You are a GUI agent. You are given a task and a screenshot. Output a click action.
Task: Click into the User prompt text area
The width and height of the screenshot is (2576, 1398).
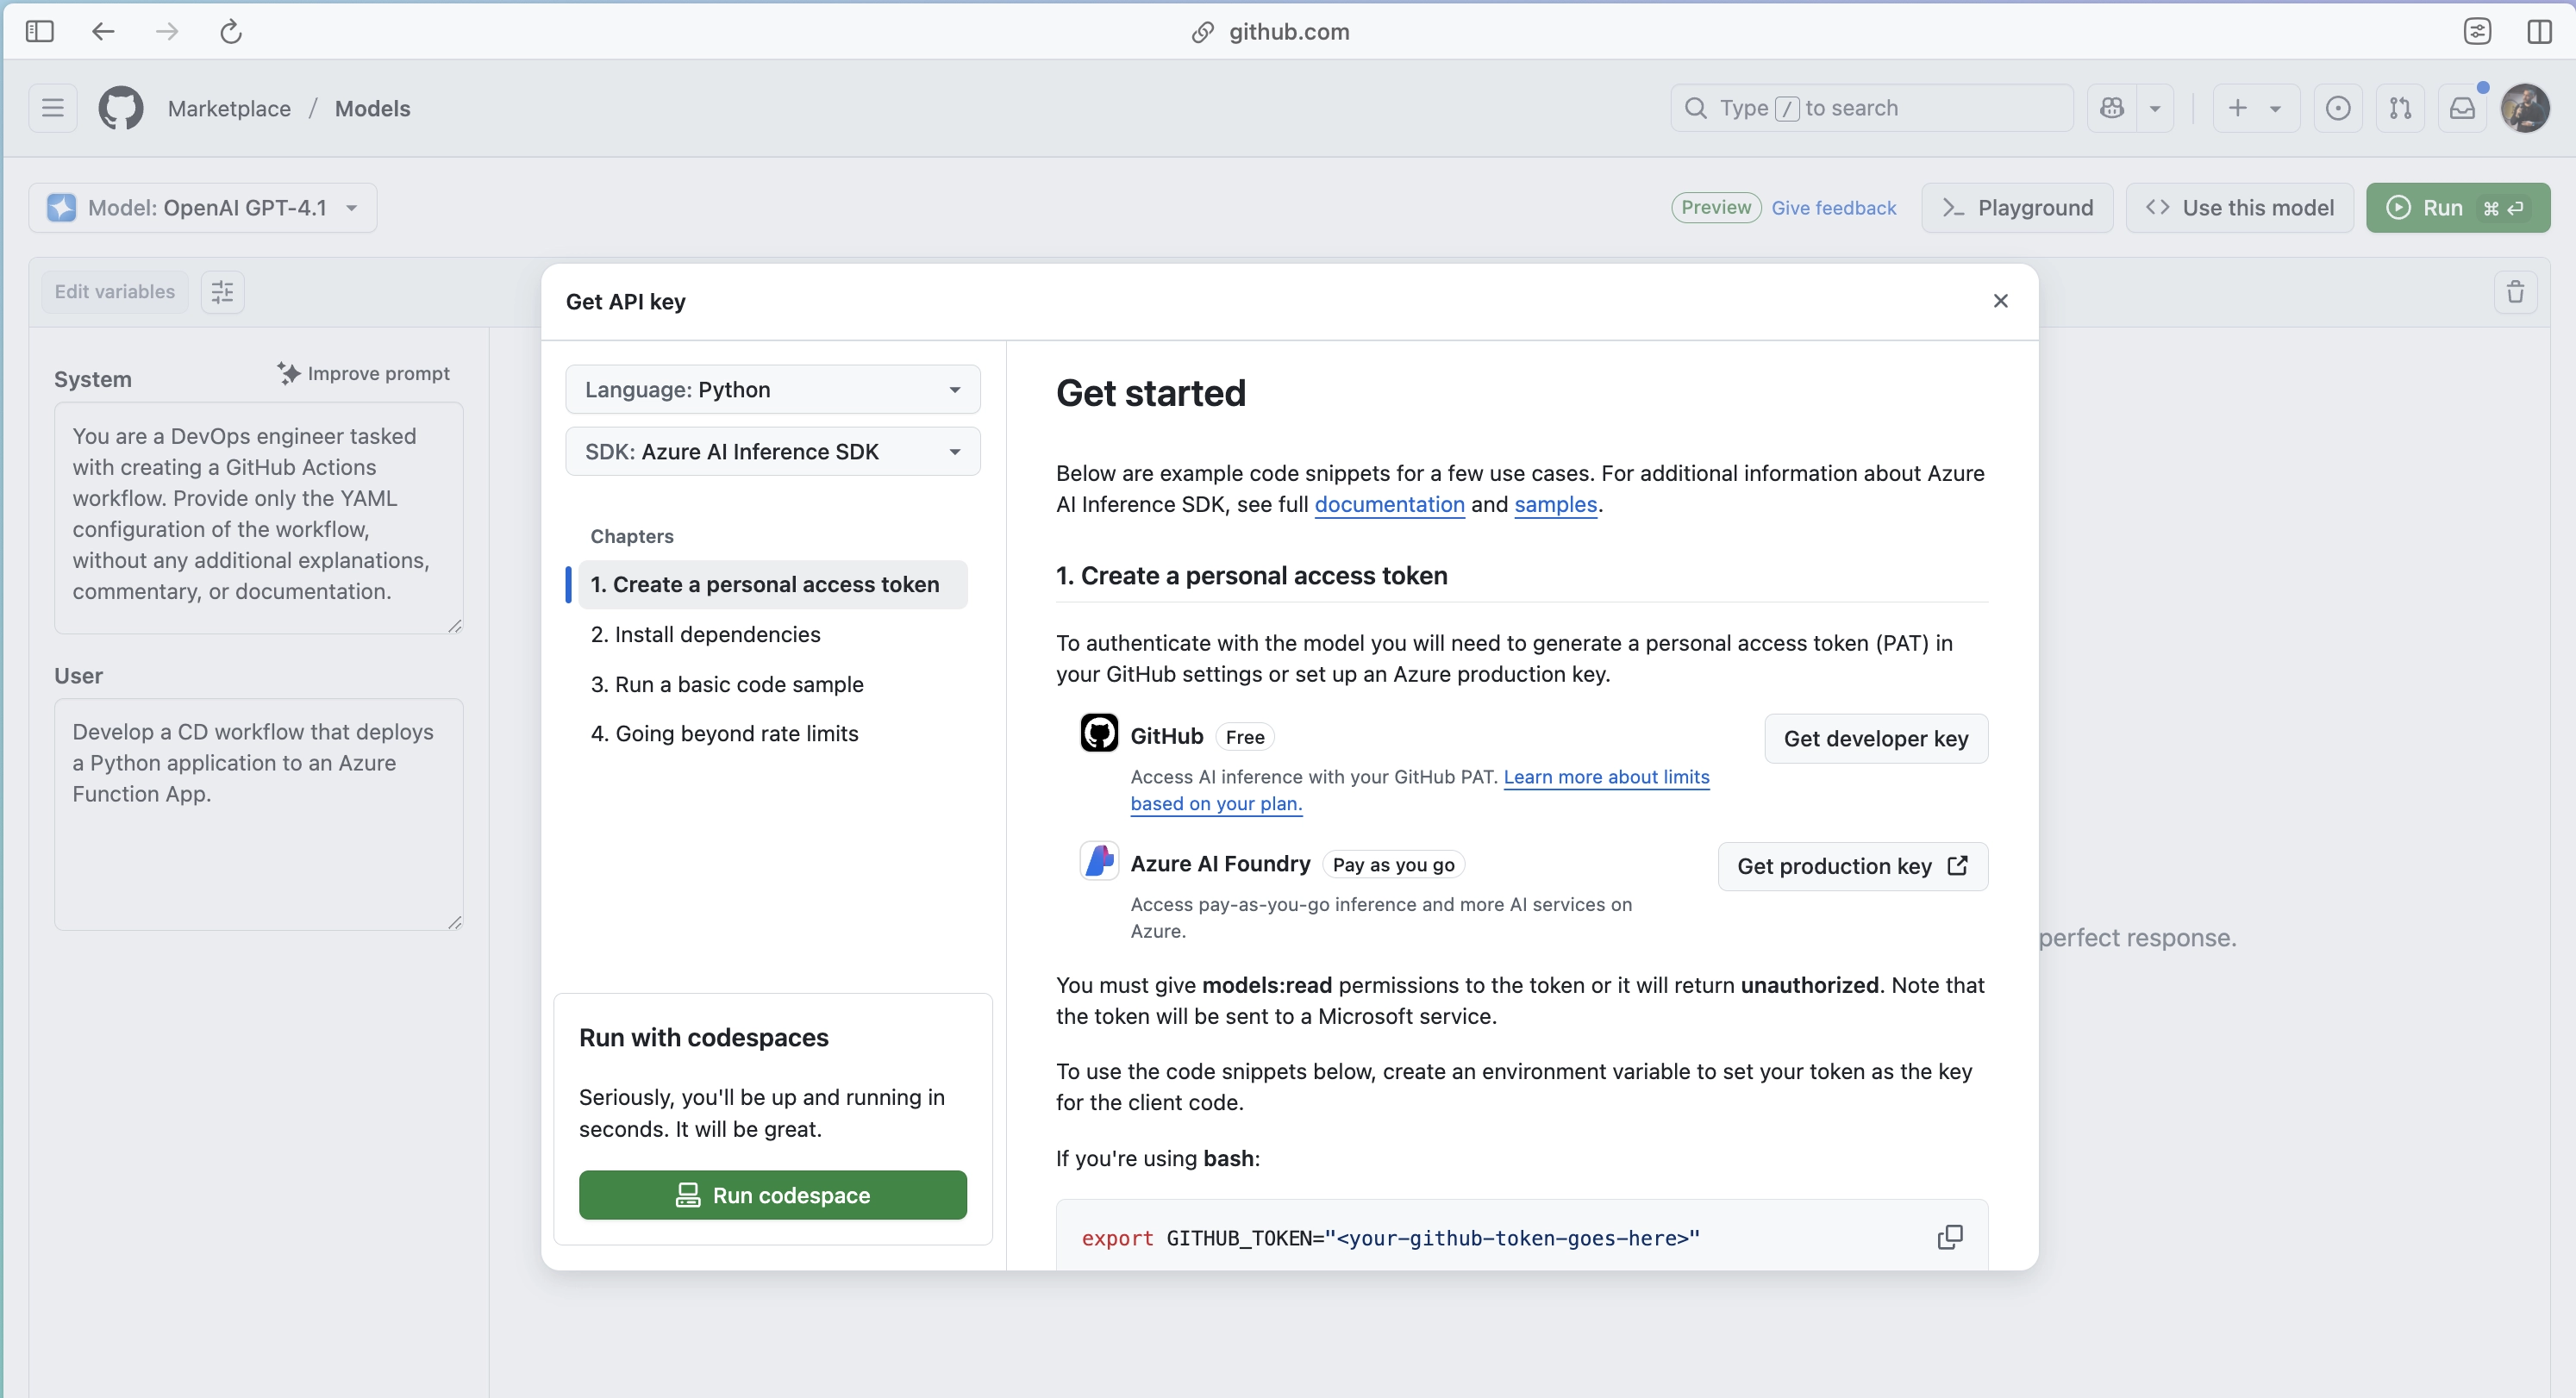click(x=258, y=814)
